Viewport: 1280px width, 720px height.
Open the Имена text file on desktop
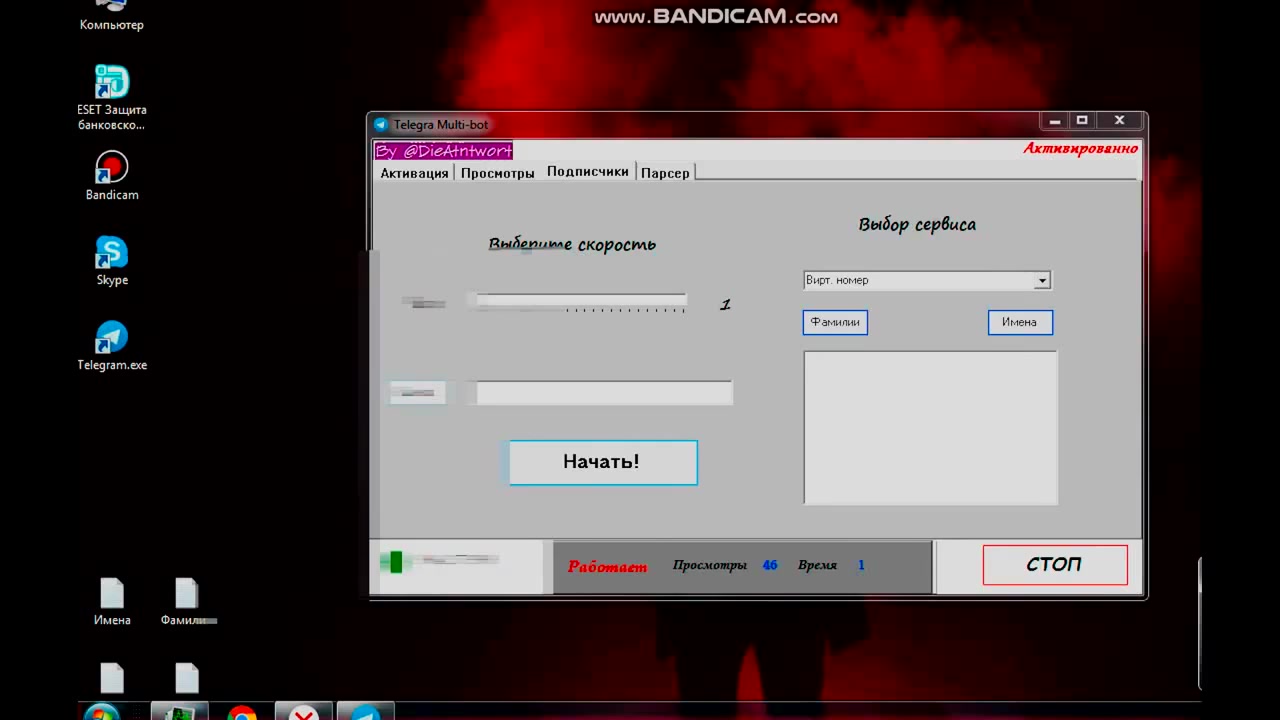click(x=112, y=595)
